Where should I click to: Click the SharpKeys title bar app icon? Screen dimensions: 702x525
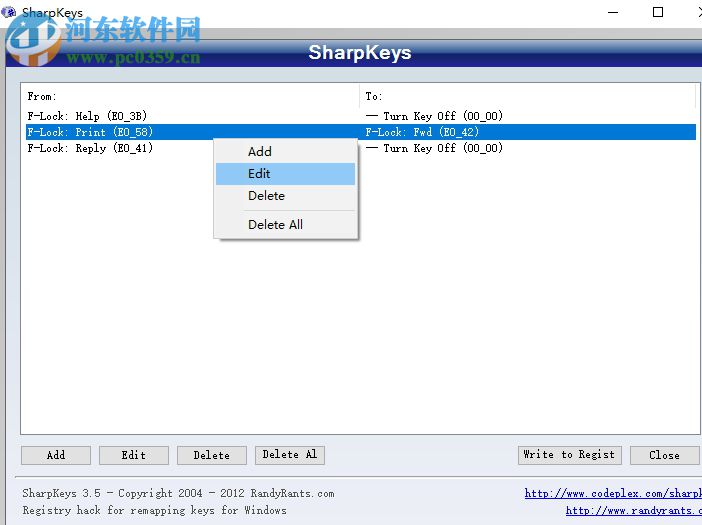click(x=9, y=11)
